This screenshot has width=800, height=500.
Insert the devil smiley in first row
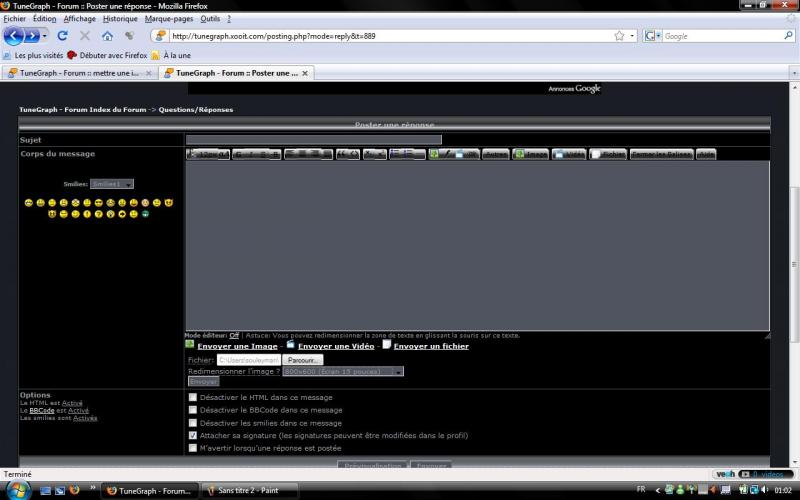click(169, 203)
